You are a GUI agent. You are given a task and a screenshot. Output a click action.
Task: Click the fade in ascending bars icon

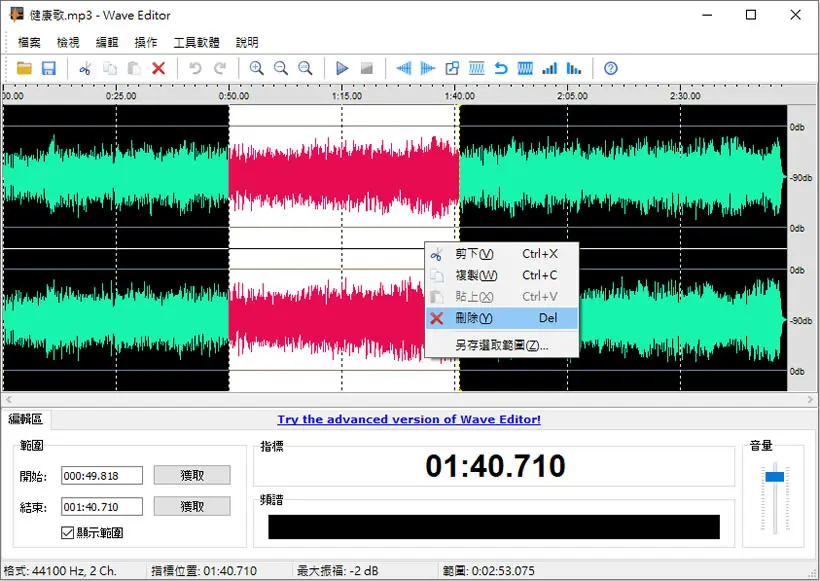point(550,68)
